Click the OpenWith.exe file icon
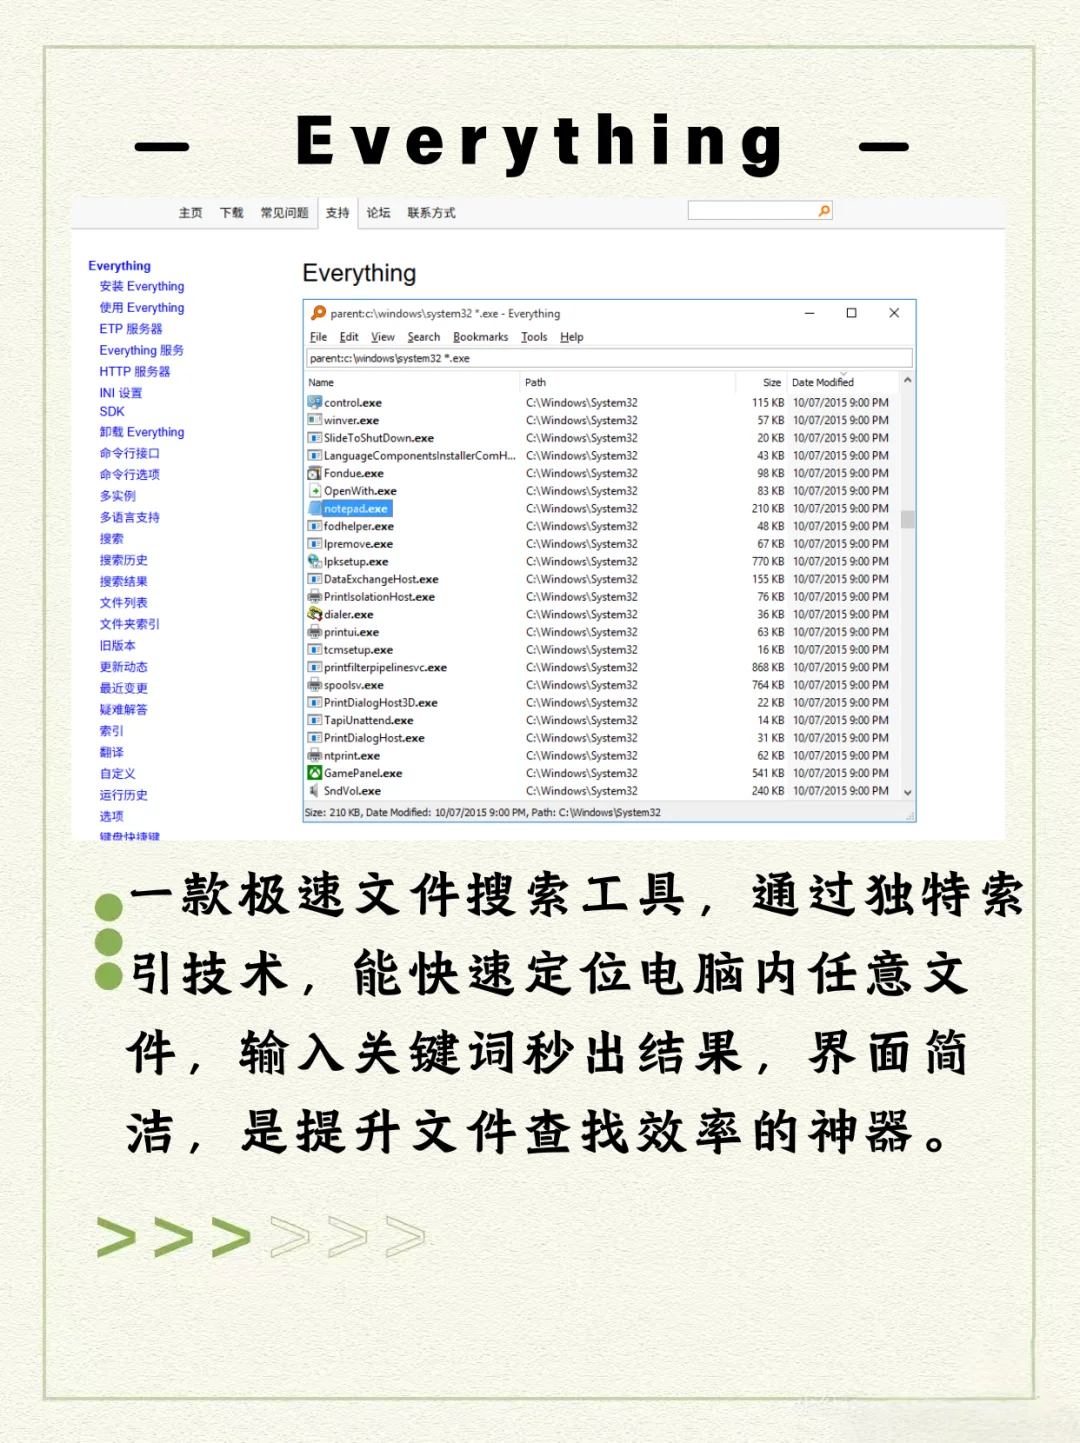The image size is (1080, 1443). point(314,491)
